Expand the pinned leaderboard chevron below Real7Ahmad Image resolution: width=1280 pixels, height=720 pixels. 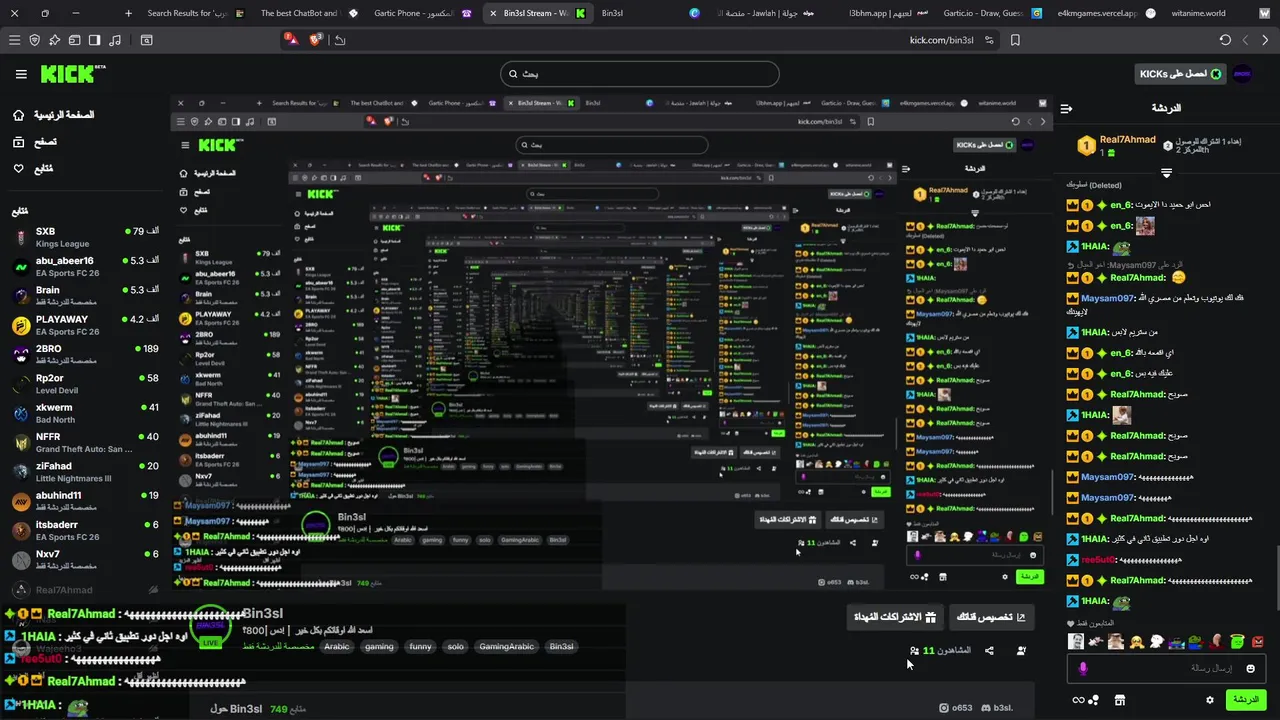tap(1166, 173)
